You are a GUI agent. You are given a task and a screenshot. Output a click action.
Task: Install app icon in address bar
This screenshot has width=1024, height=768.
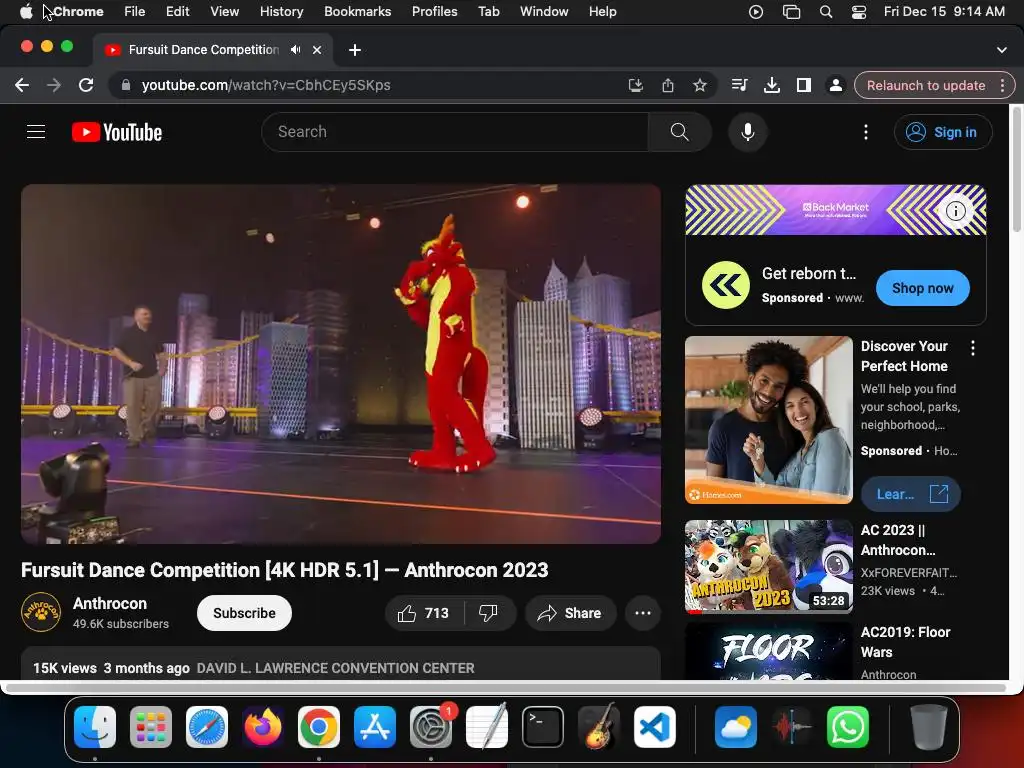(x=635, y=85)
